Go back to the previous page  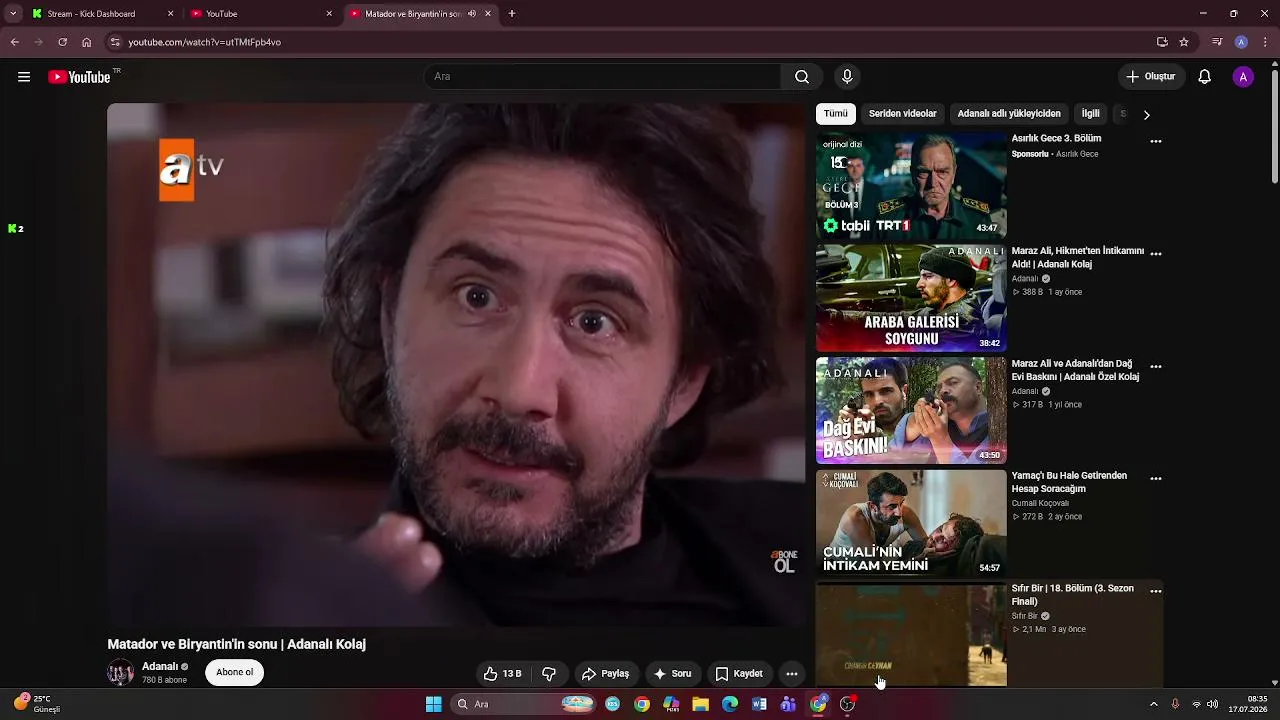coord(14,42)
